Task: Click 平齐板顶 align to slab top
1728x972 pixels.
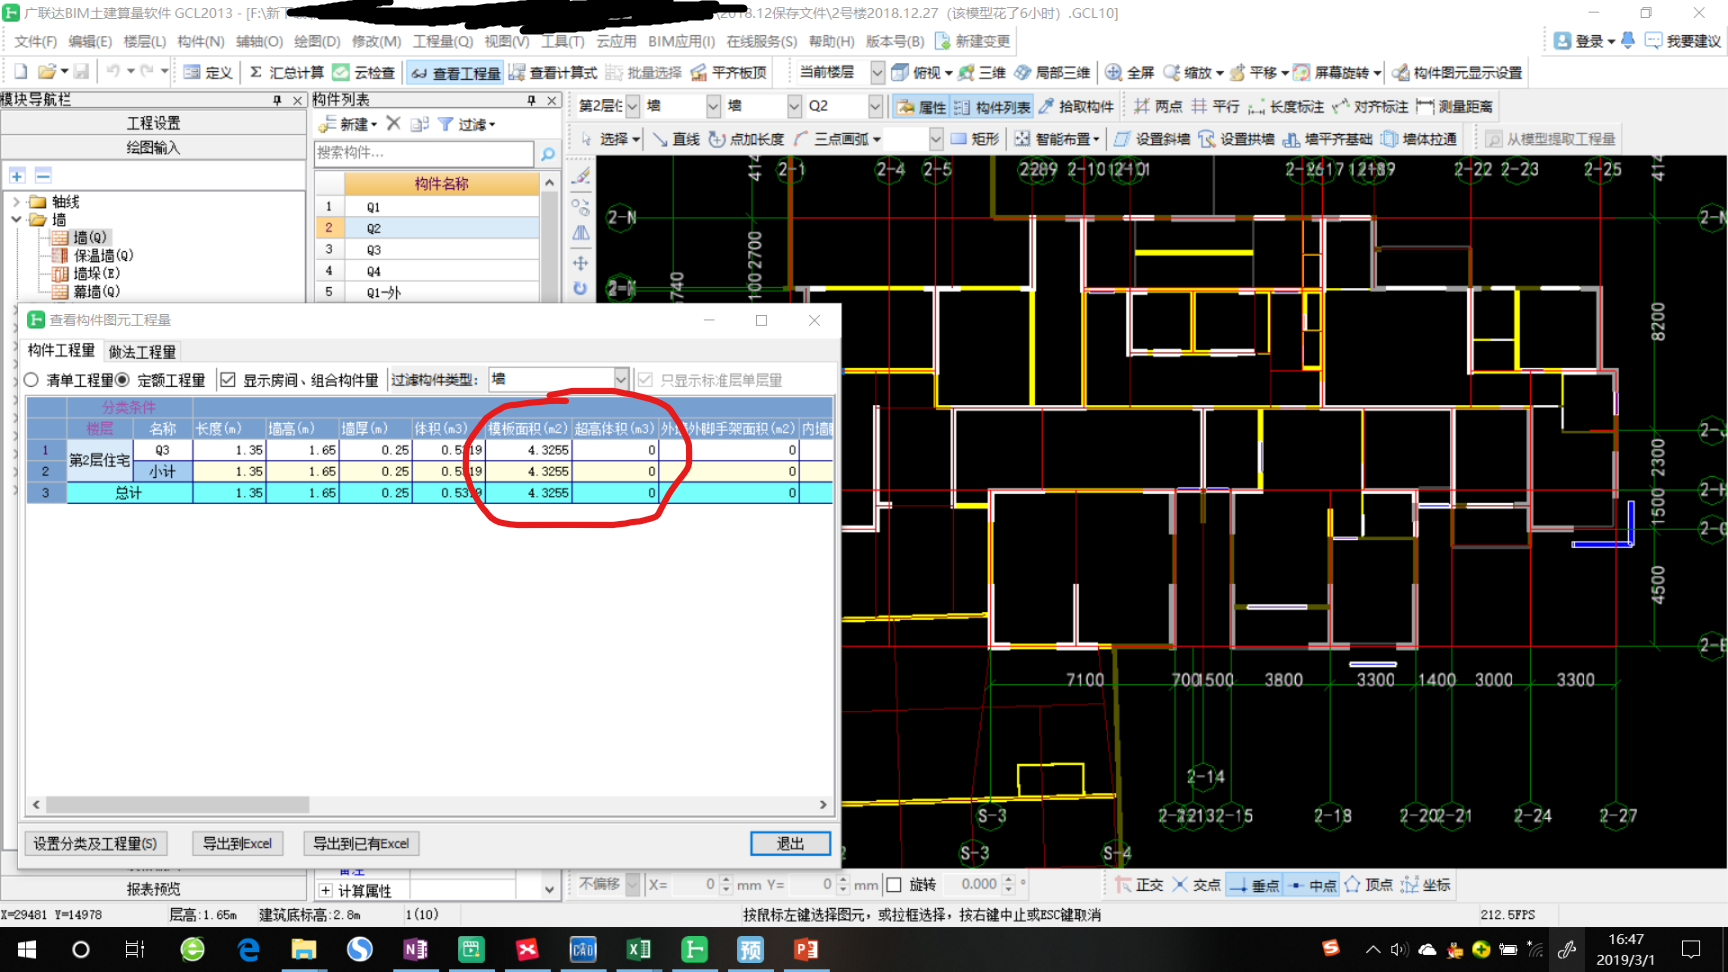Action: click(728, 72)
